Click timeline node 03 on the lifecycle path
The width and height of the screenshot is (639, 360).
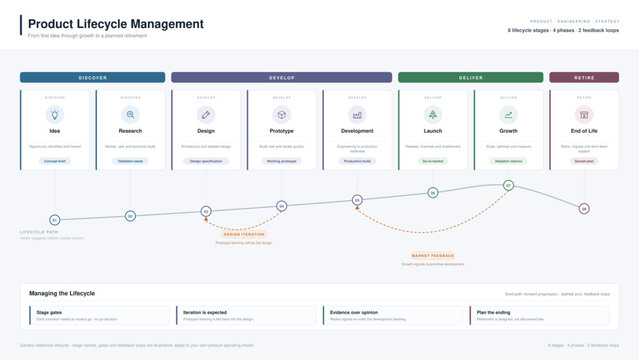pos(206,211)
